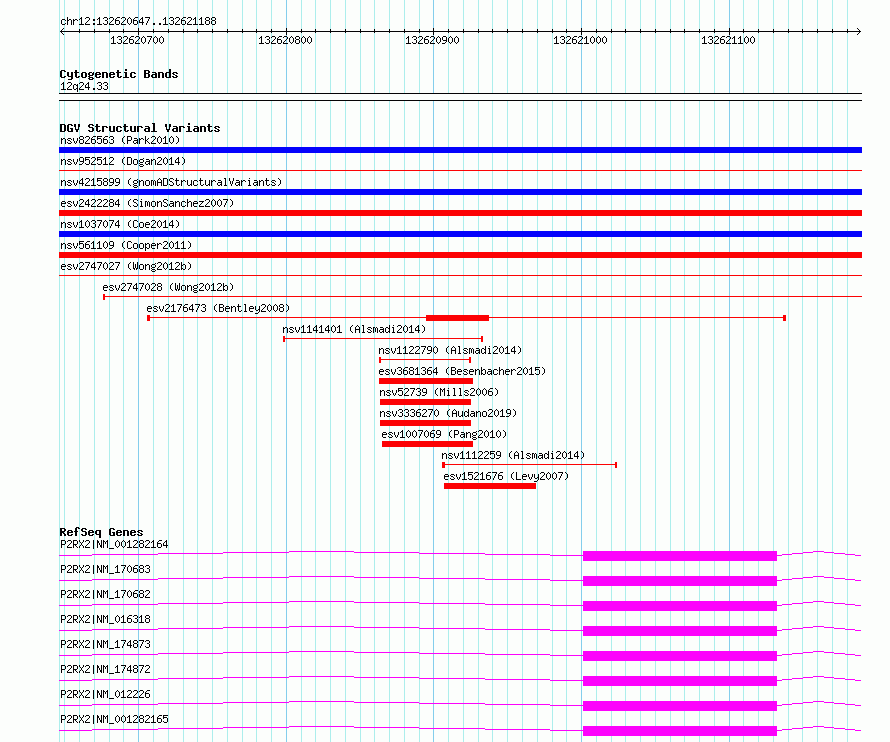
Task: Click thick red segment on esv2176473 line
Action: click(x=457, y=318)
